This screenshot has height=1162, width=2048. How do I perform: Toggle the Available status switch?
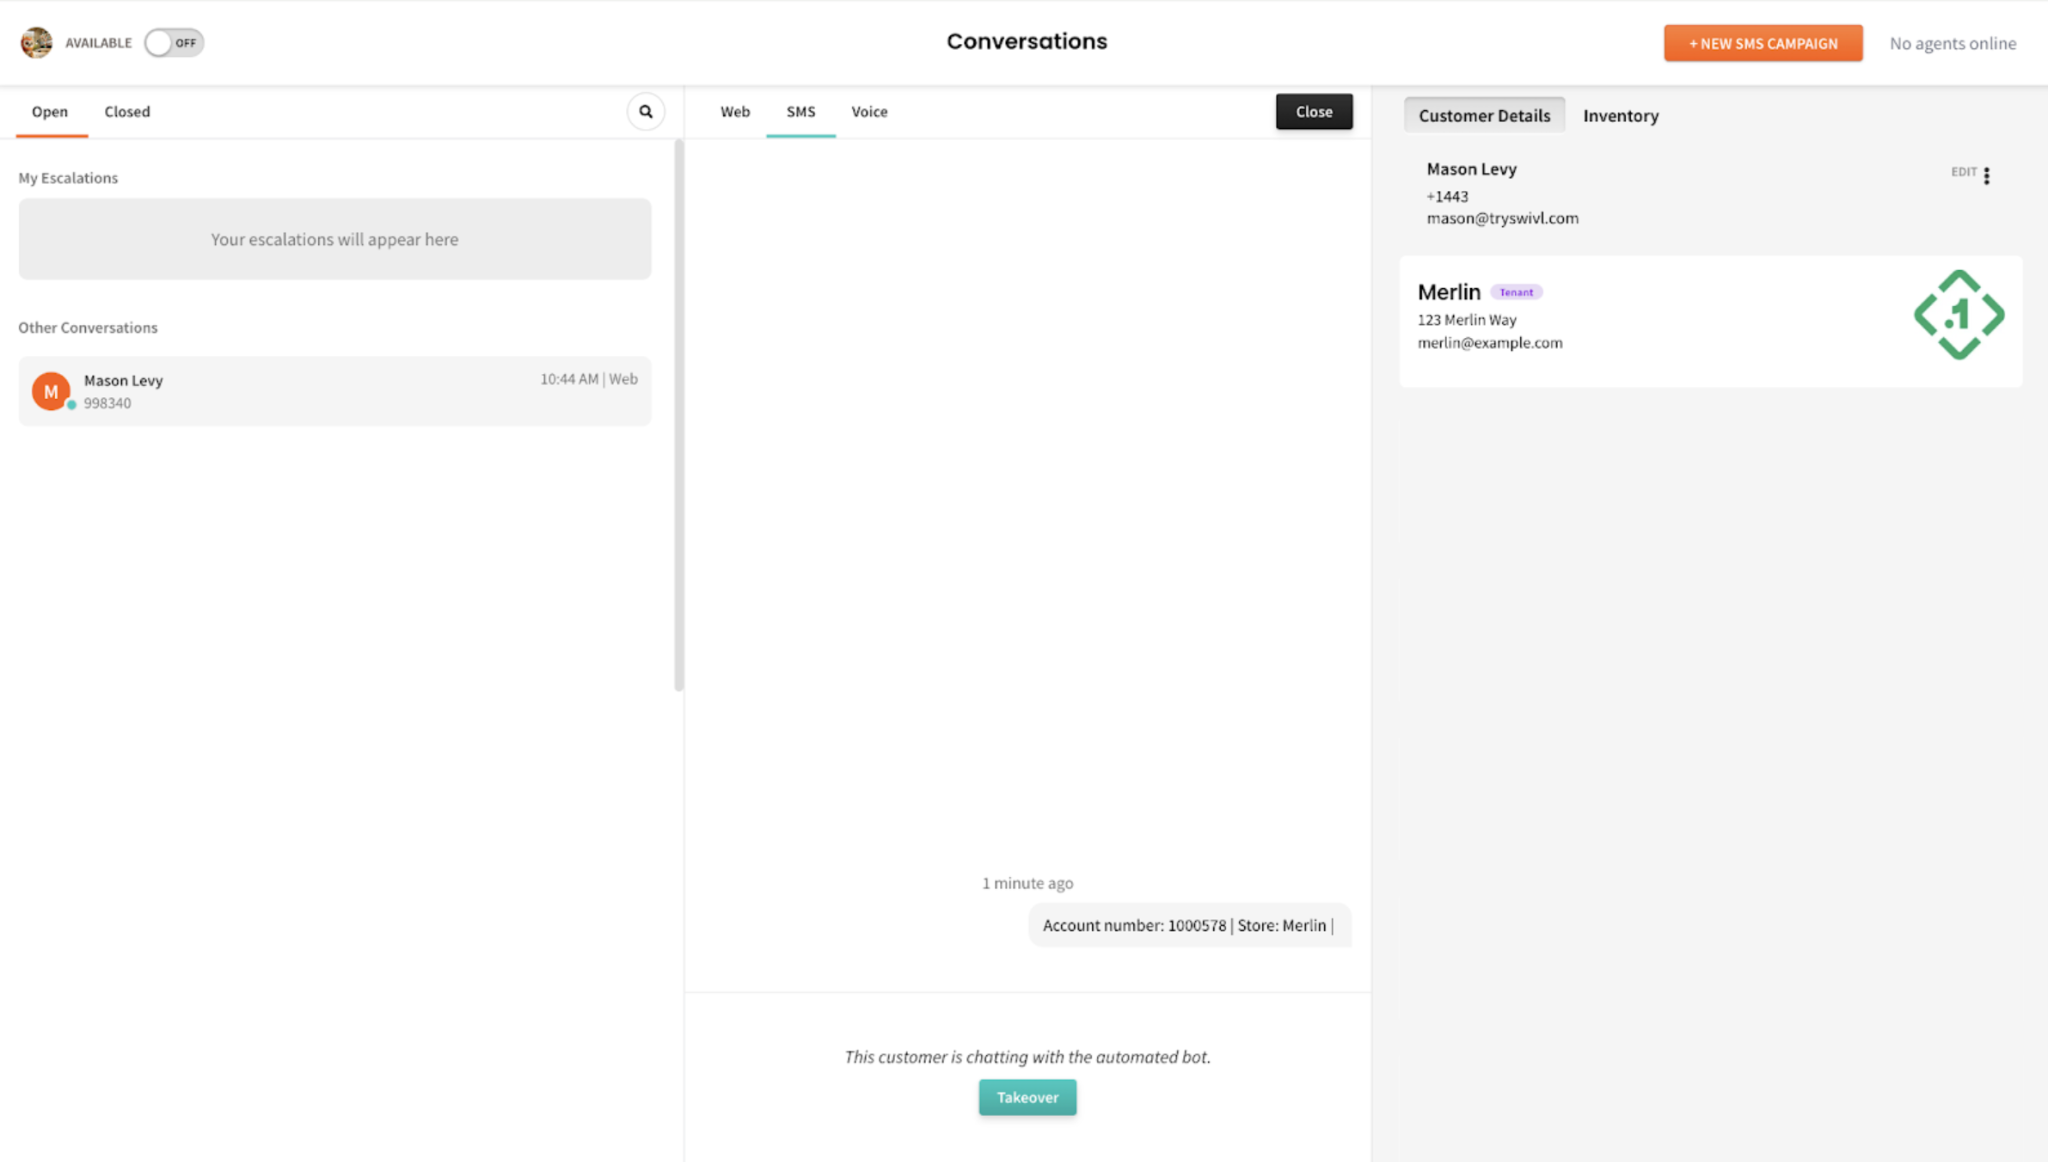click(174, 43)
